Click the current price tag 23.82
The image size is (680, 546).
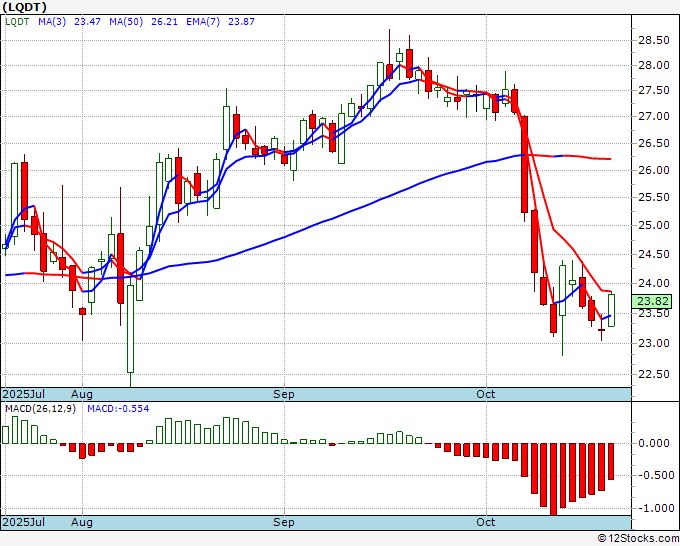pyautogui.click(x=651, y=301)
